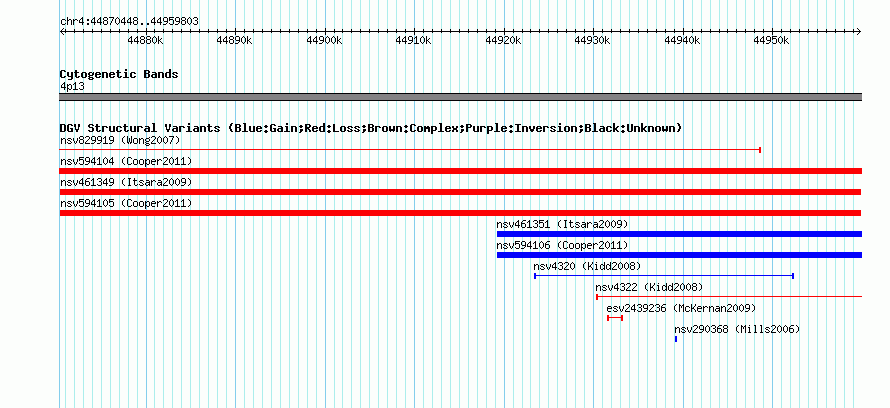Click the red bar under nsv594104
Screen dimensions: 890x408
click(461, 171)
